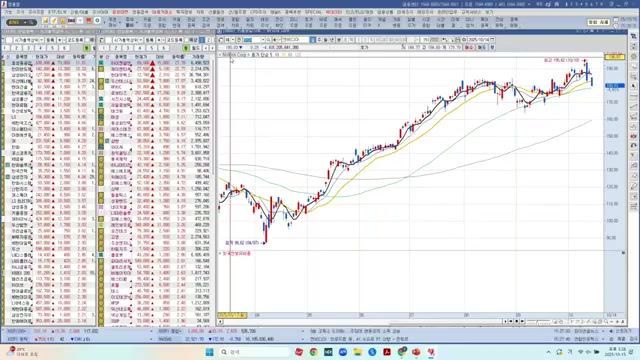Click the red square icon in the top toolbar

tap(89, 20)
